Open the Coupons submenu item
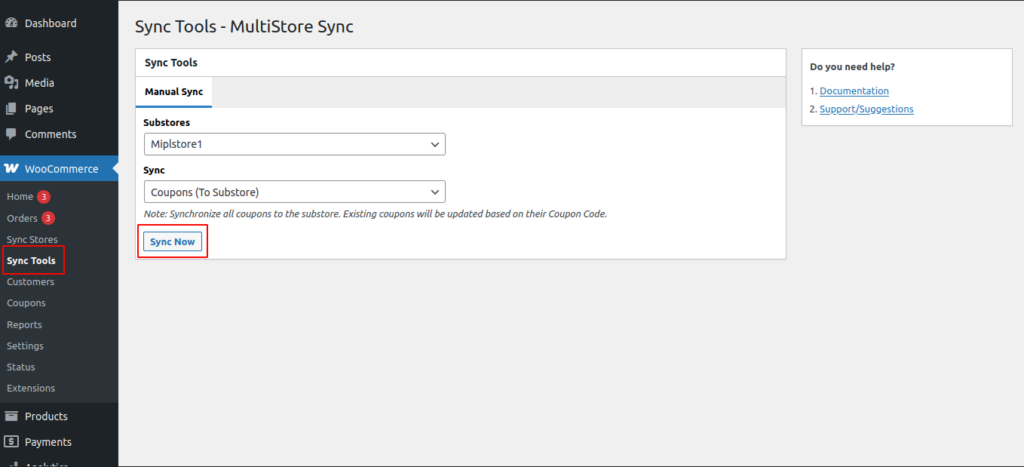Viewport: 1024px width, 467px height. click(x=26, y=303)
